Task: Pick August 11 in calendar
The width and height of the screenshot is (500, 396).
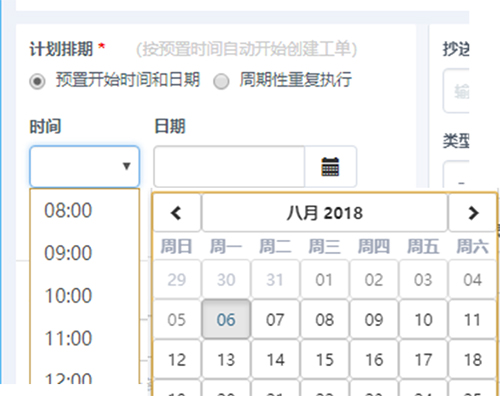Action: point(472,320)
